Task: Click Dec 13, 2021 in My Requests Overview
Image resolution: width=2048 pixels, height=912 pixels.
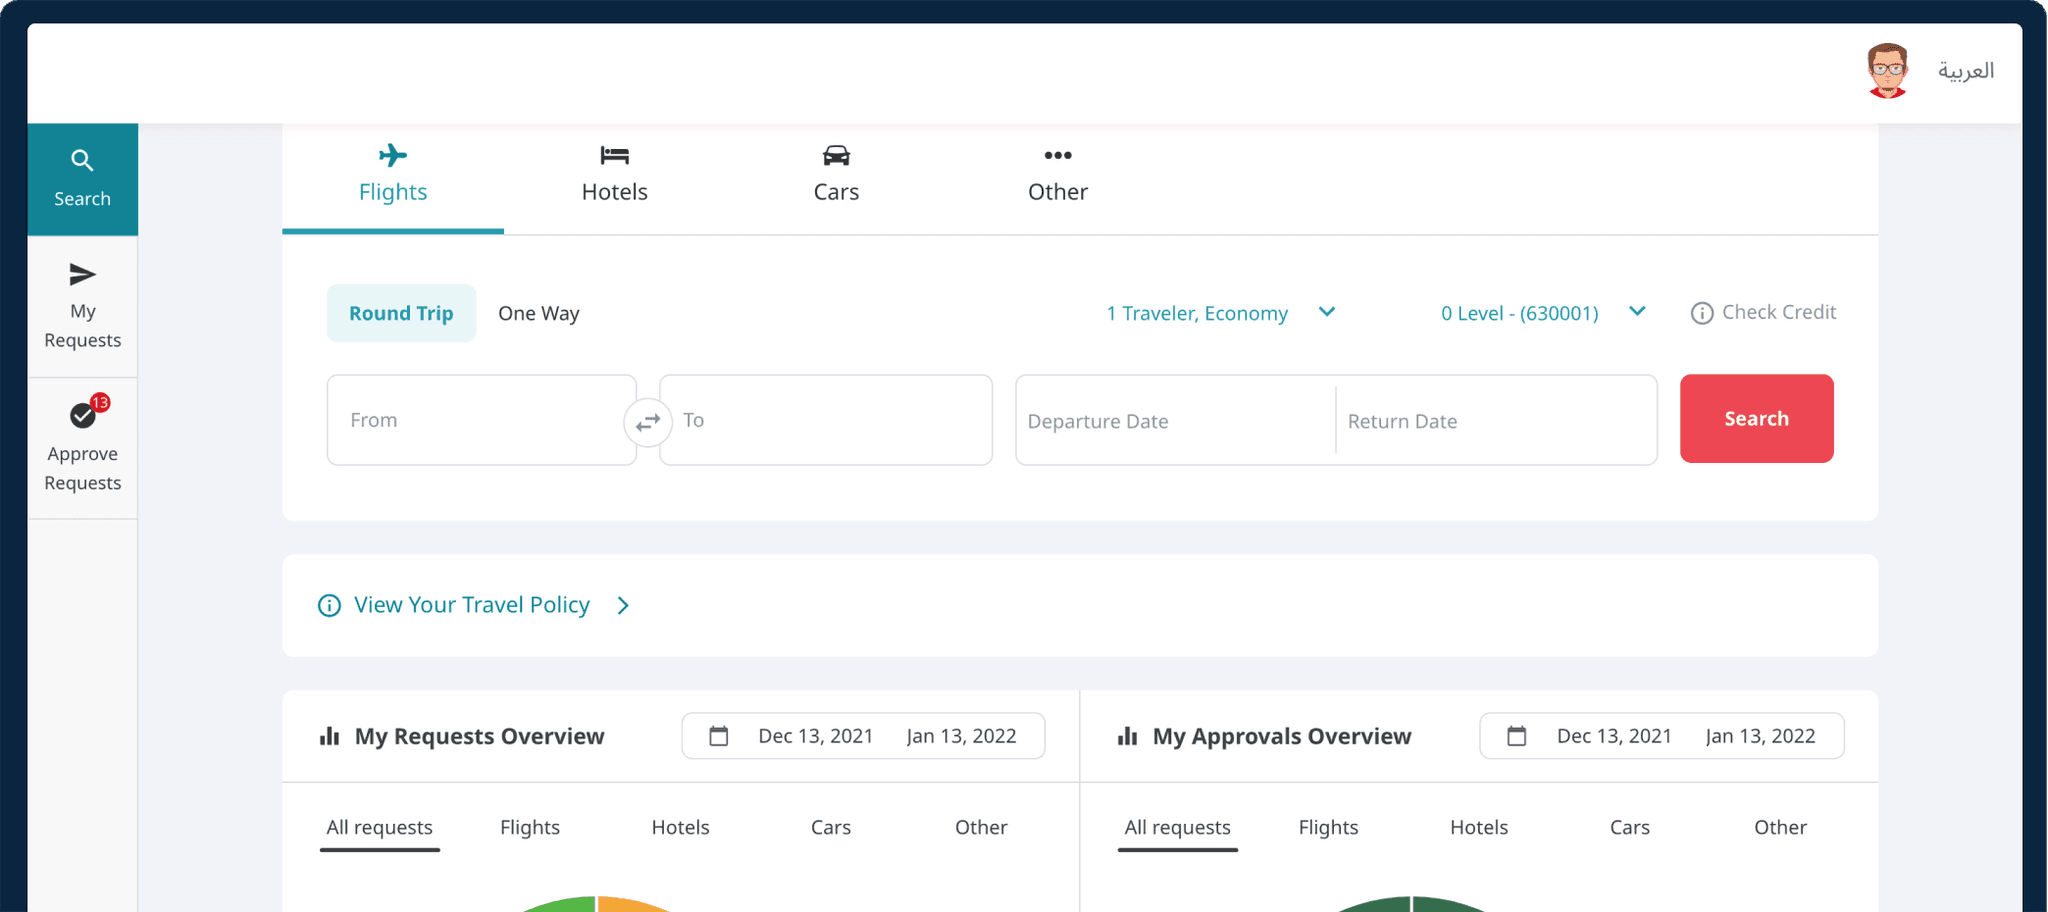Action: [x=816, y=736]
